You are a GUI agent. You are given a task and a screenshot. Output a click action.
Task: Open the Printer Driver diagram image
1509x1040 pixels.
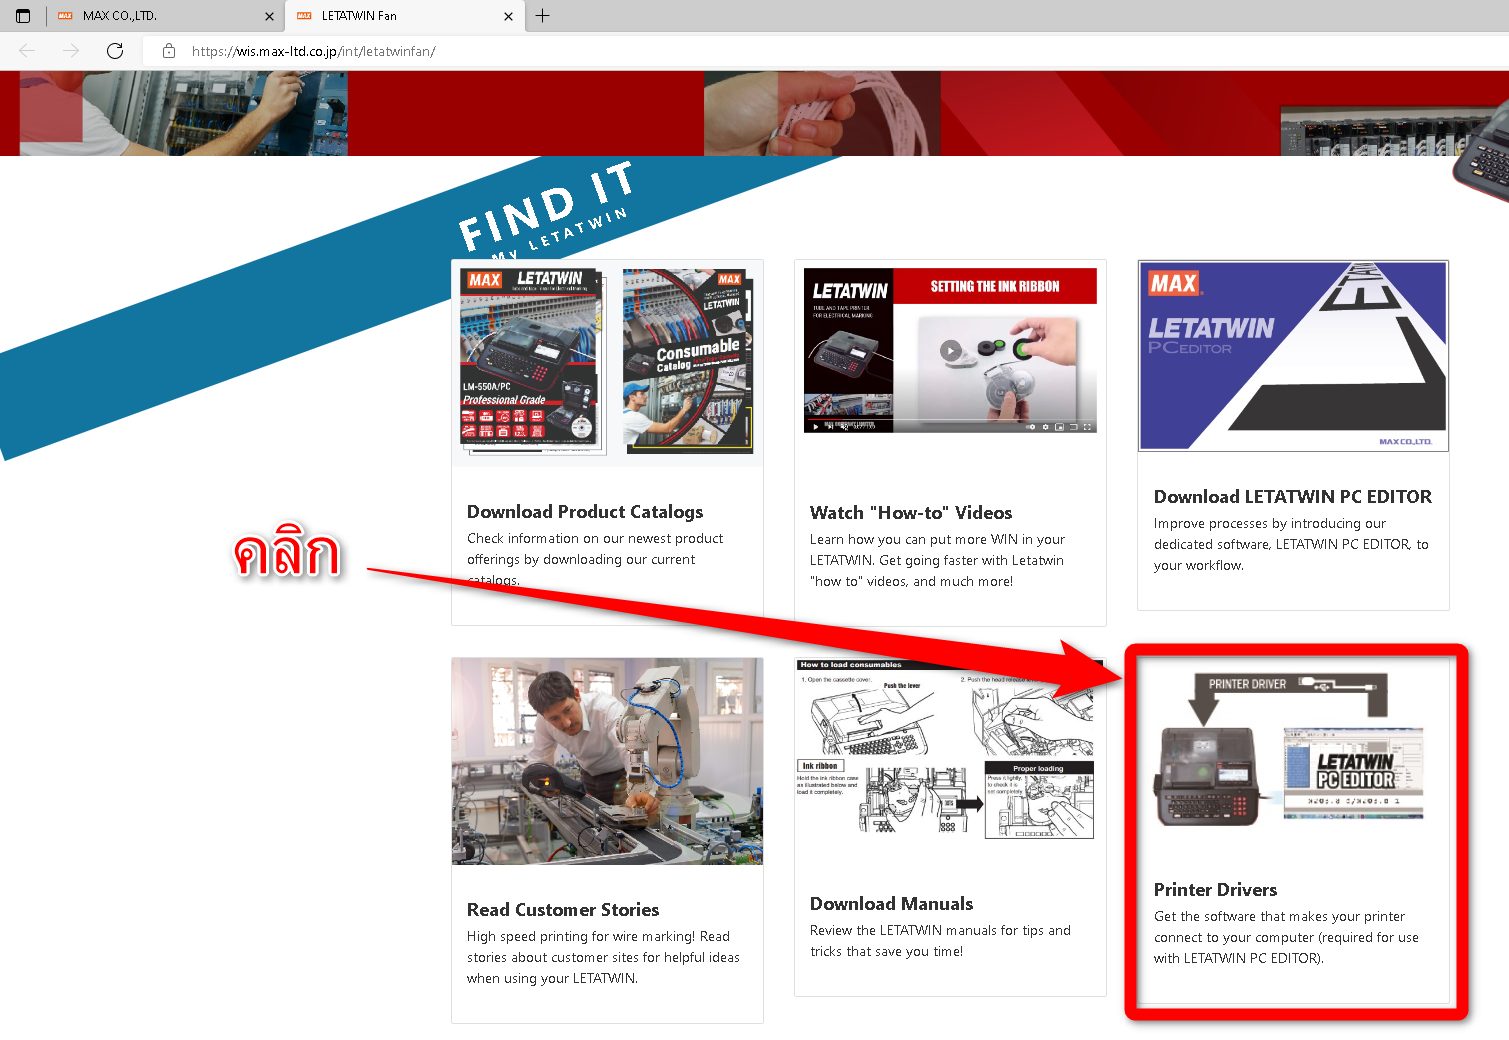[x=1291, y=750]
